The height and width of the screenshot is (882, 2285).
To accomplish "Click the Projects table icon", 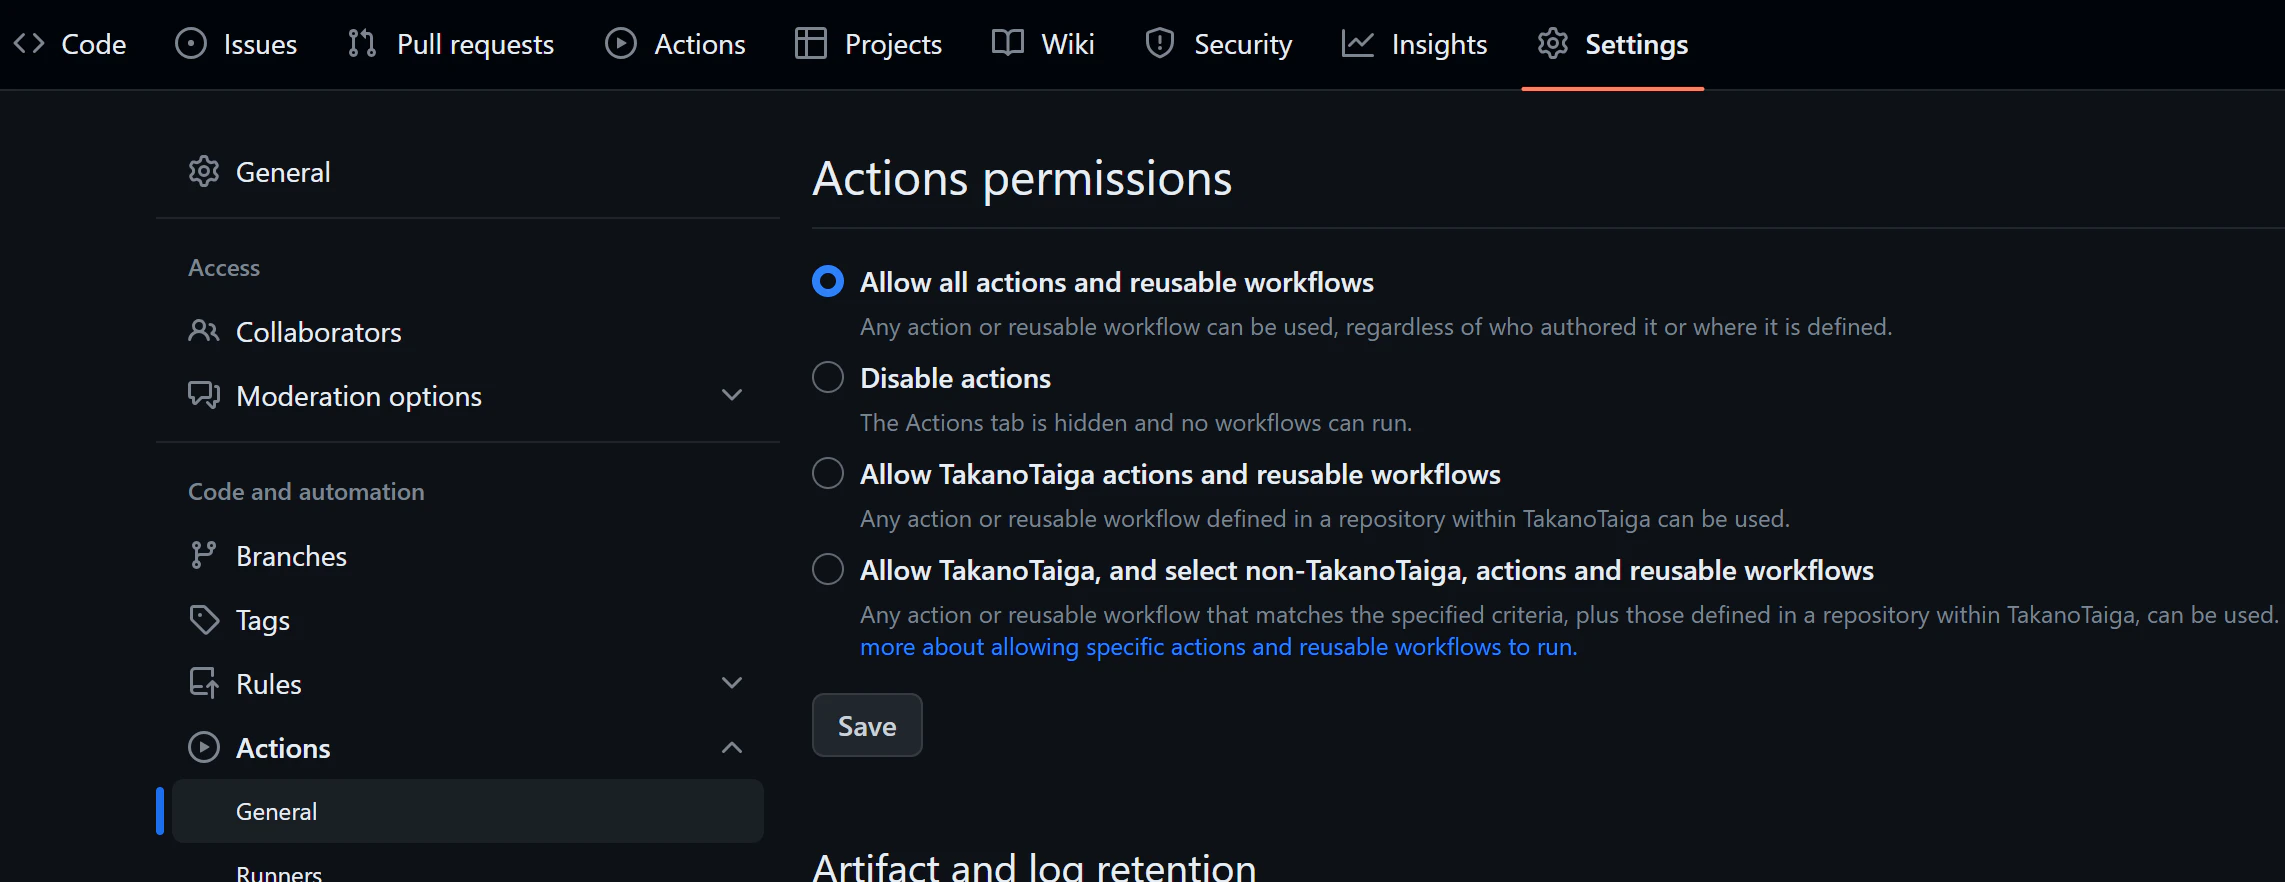I will click(811, 43).
